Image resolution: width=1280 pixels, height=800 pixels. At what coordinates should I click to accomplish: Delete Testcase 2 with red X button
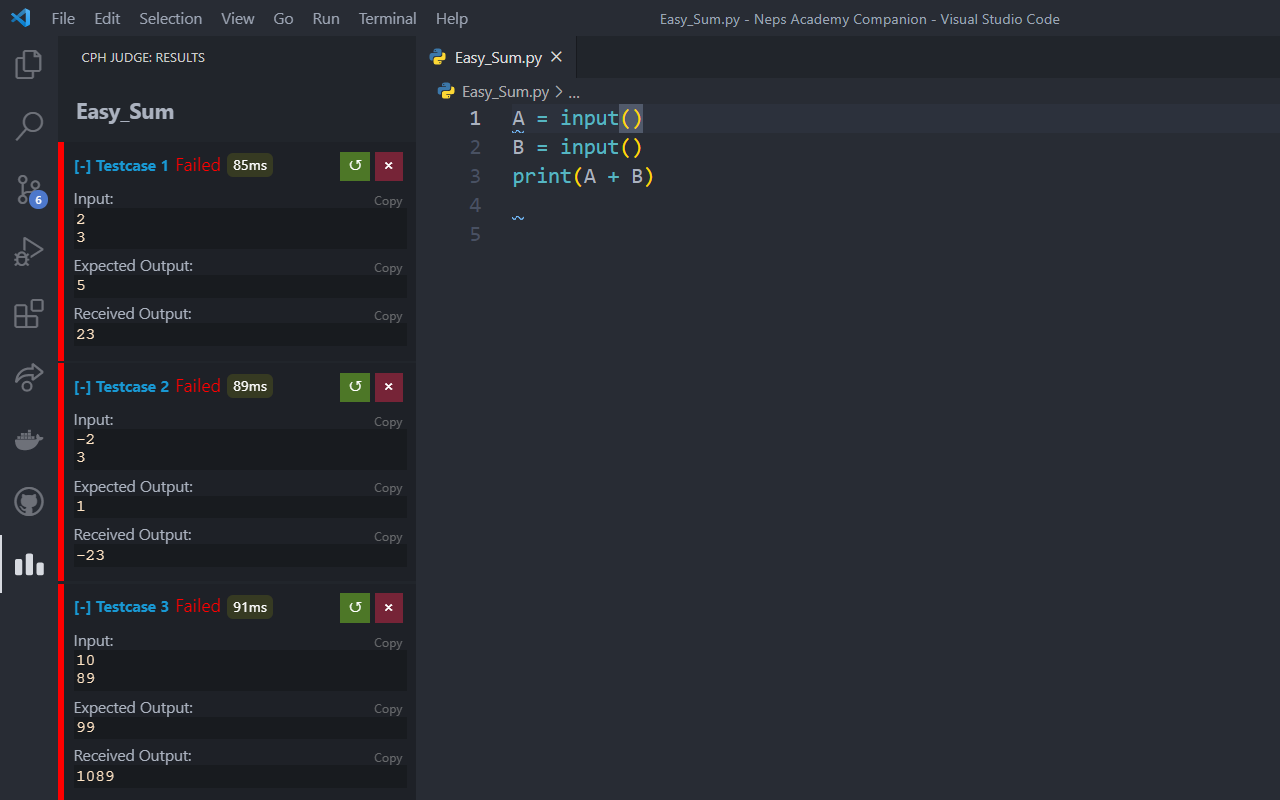(389, 387)
